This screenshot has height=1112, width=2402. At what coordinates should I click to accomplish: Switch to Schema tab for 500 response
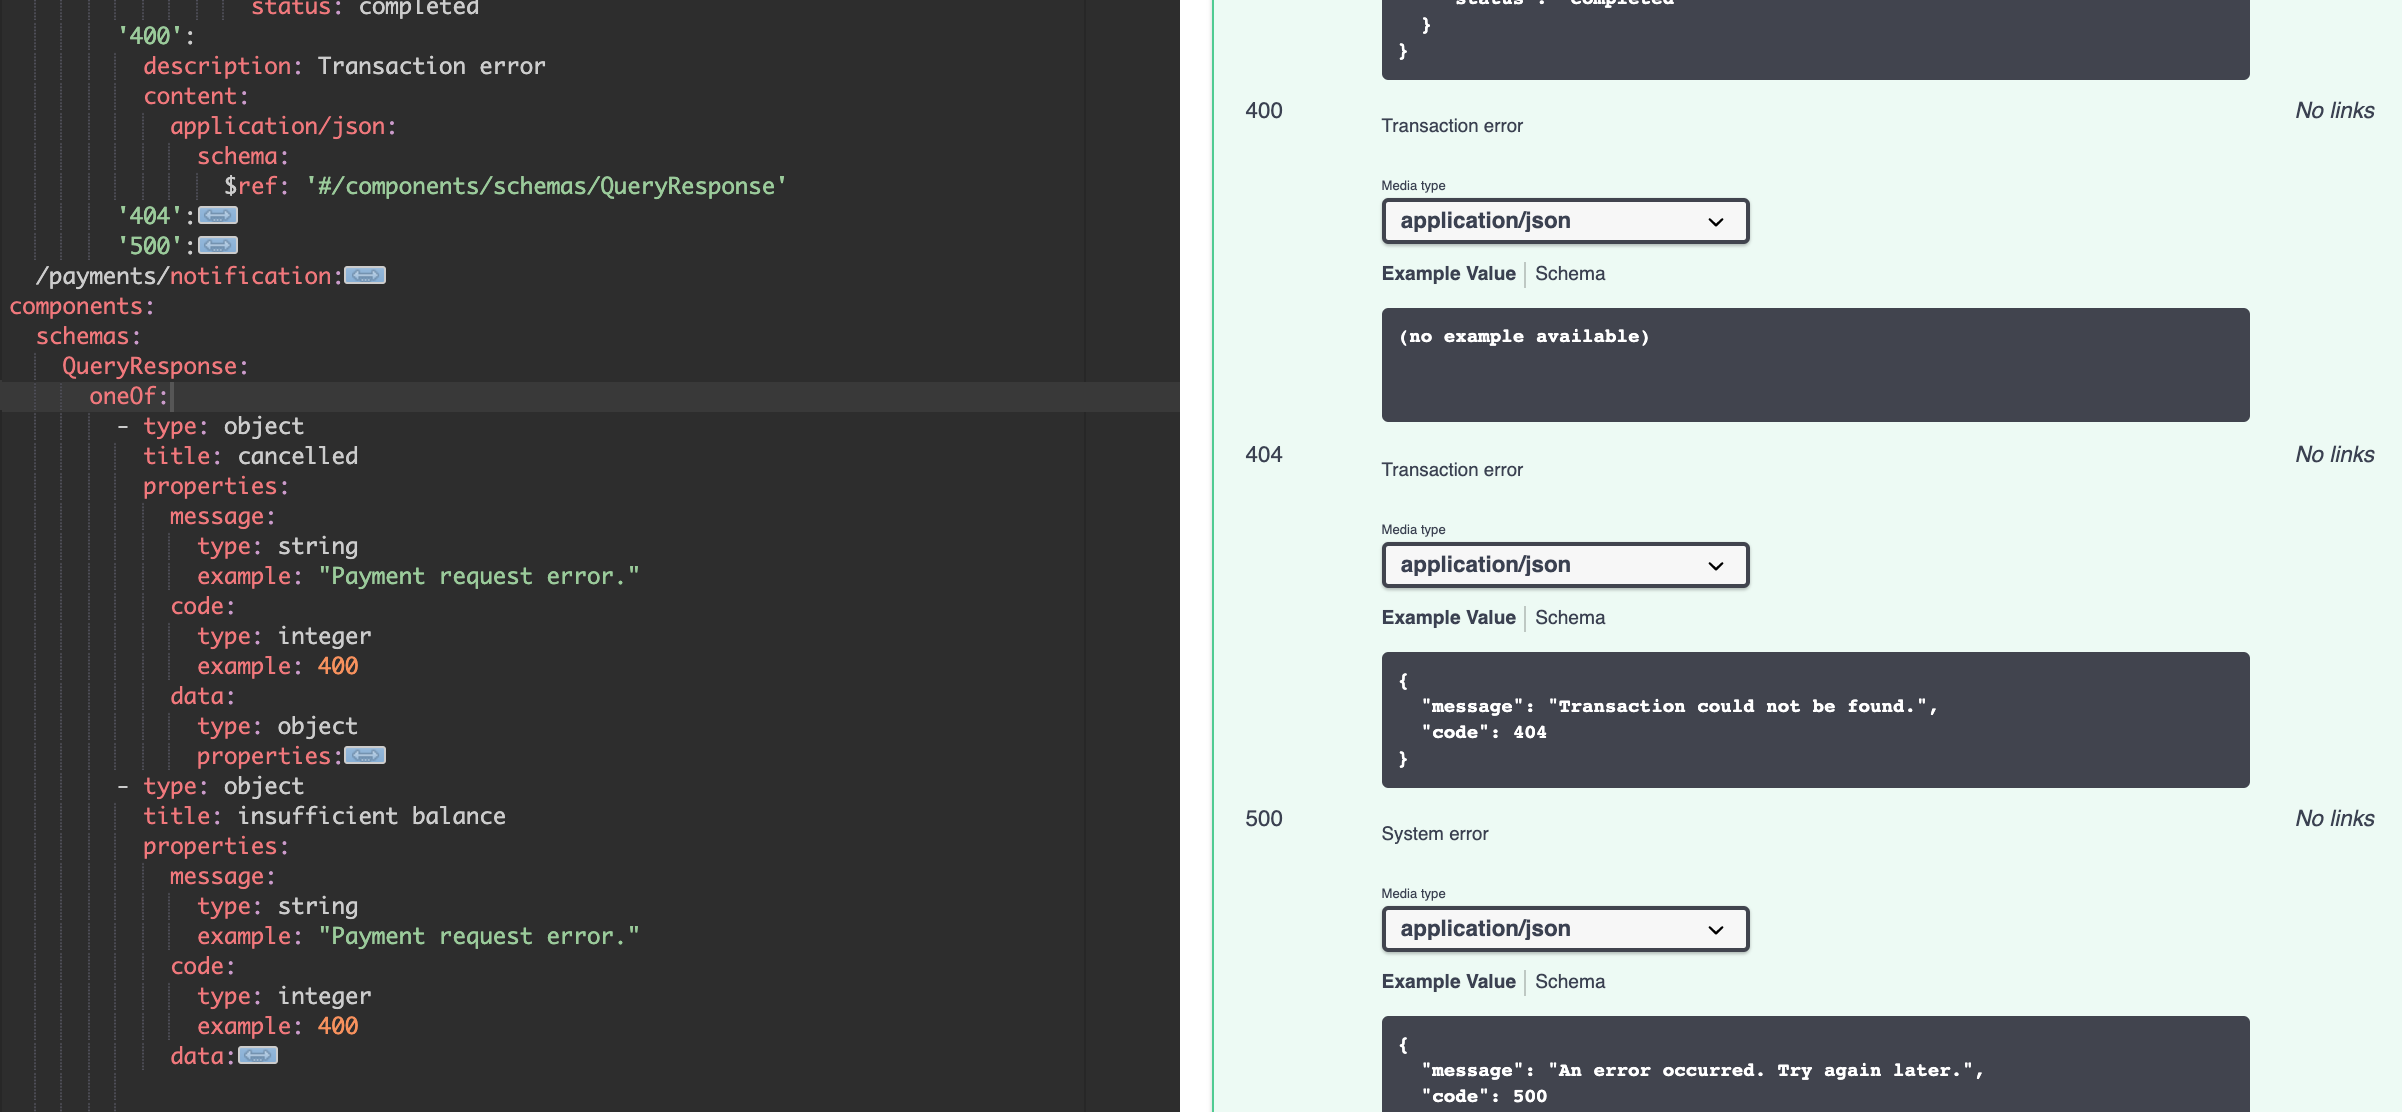click(x=1570, y=981)
